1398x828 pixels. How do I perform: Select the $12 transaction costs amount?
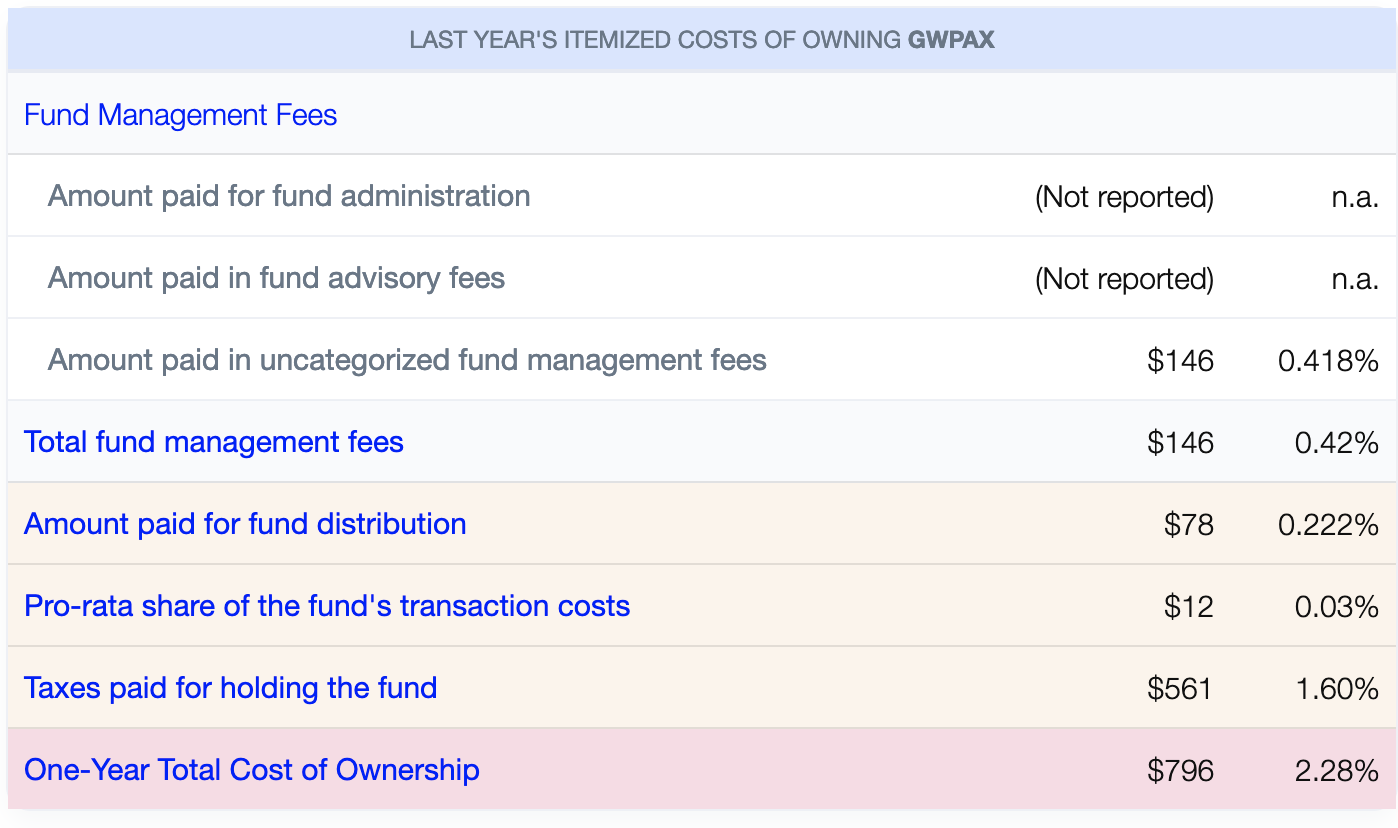1189,607
